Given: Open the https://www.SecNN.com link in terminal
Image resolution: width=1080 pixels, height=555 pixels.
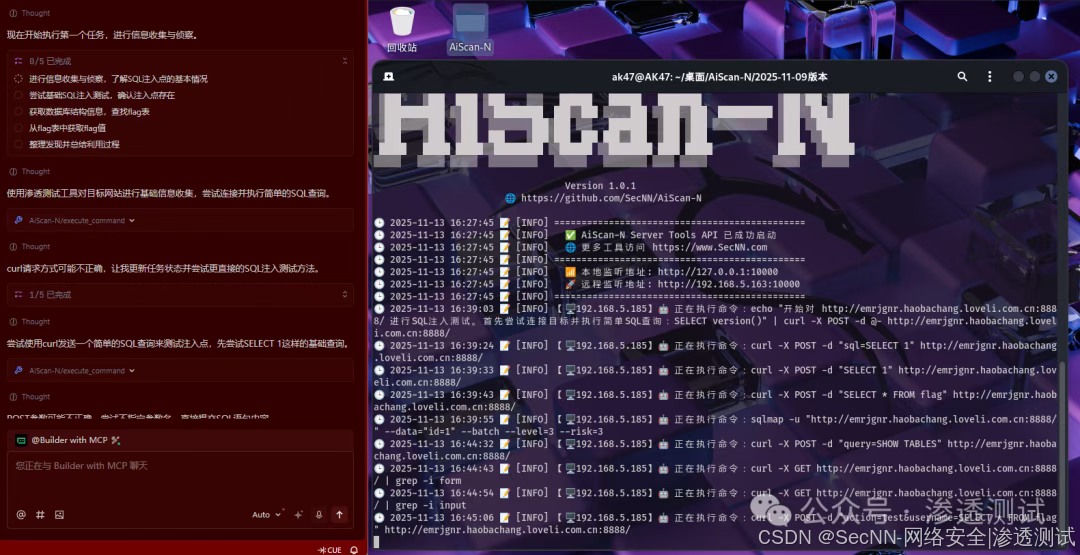Looking at the screenshot, I should pos(709,247).
